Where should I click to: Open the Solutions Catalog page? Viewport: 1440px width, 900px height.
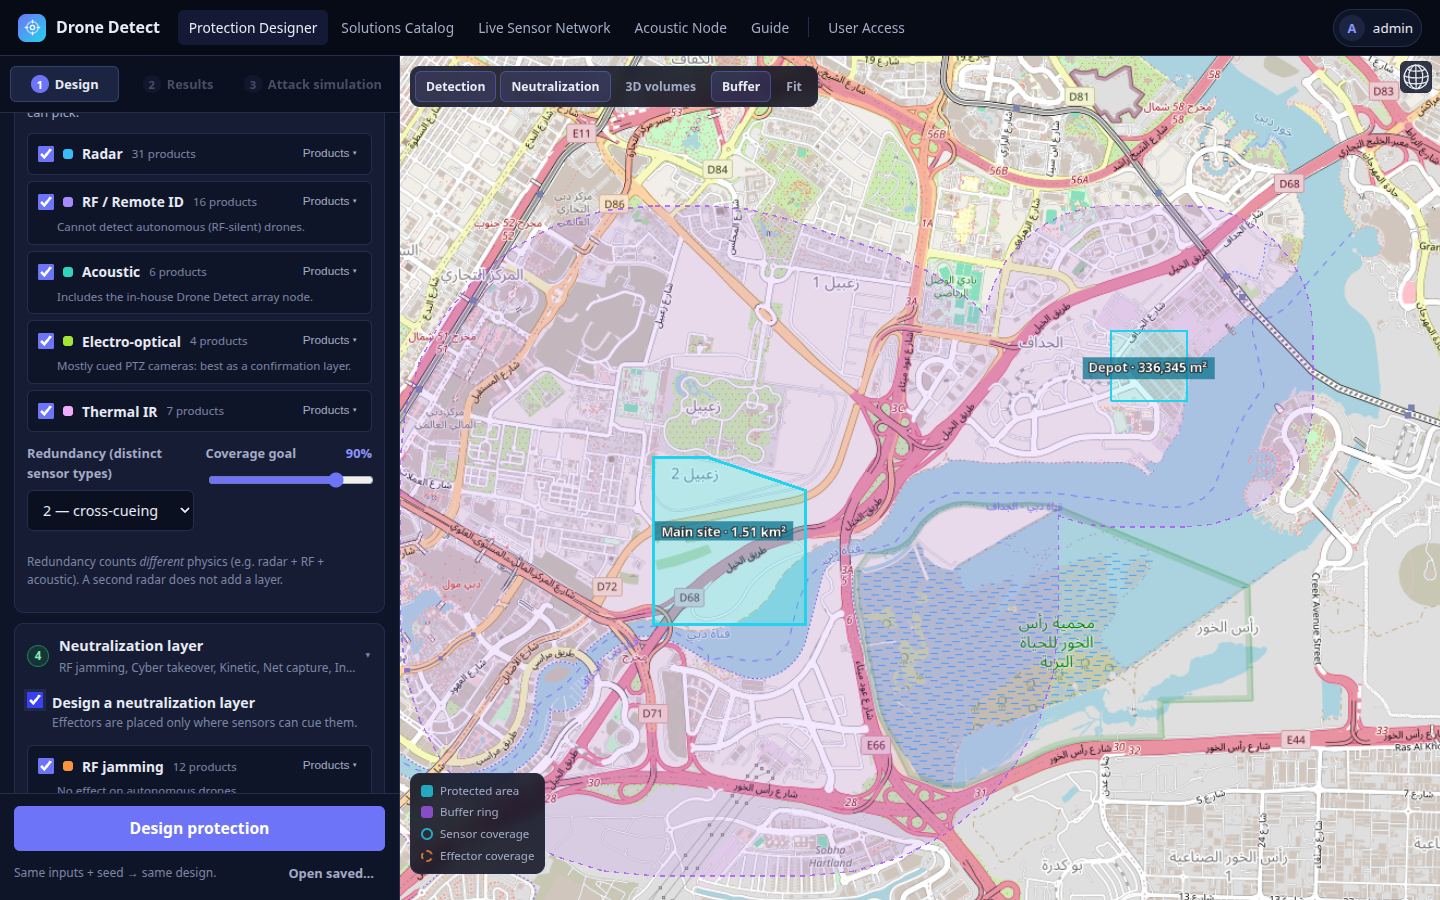(397, 28)
